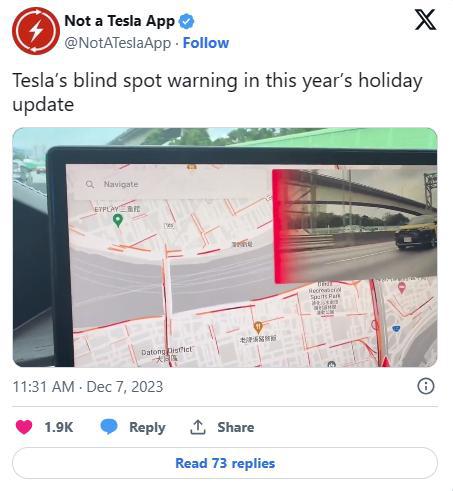Viewport: 453px width, 491px height.
Task: Click the share upload arrow icon
Action: click(198, 427)
